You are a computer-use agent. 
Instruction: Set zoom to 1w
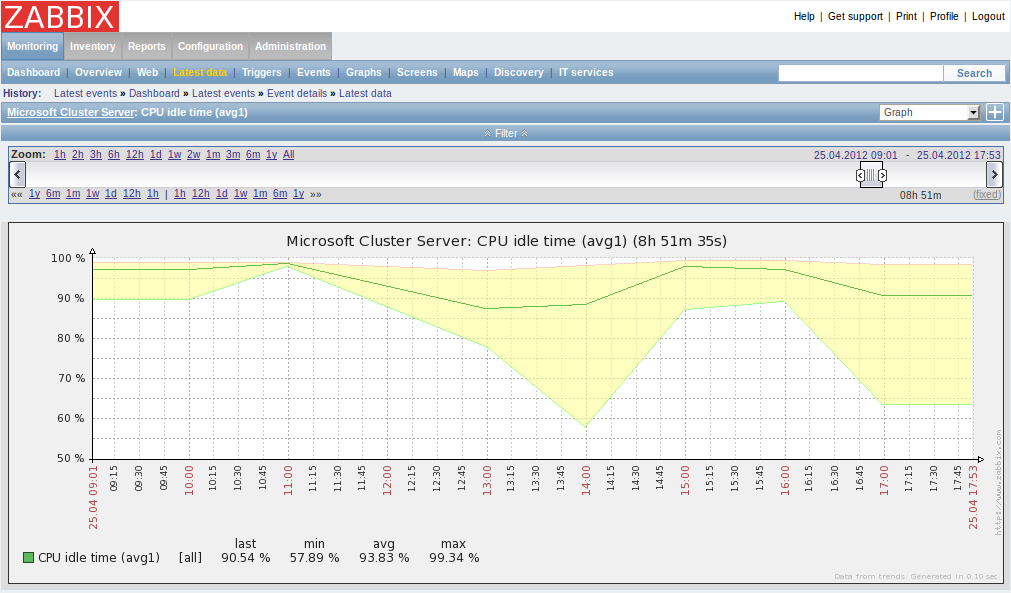[175, 155]
